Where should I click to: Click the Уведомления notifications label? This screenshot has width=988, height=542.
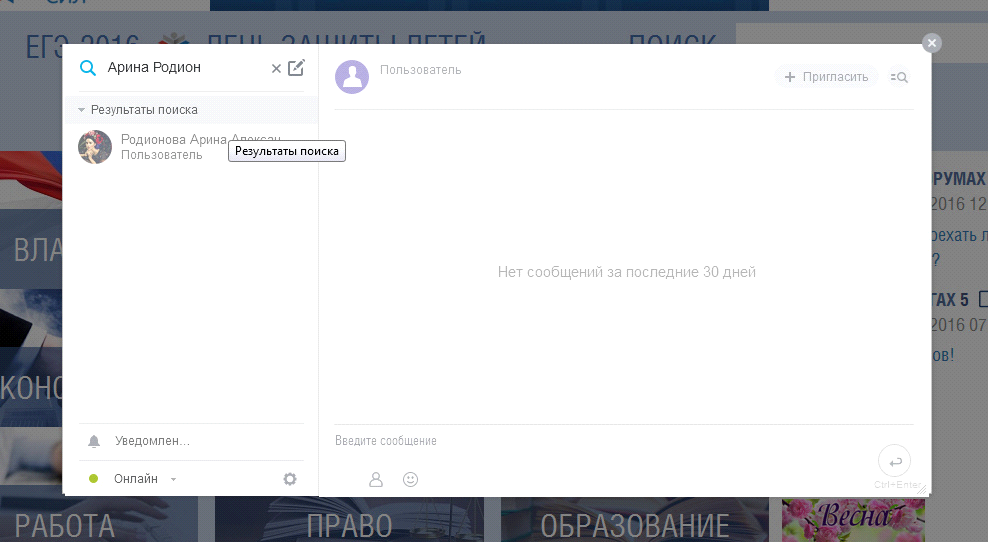[x=152, y=441]
